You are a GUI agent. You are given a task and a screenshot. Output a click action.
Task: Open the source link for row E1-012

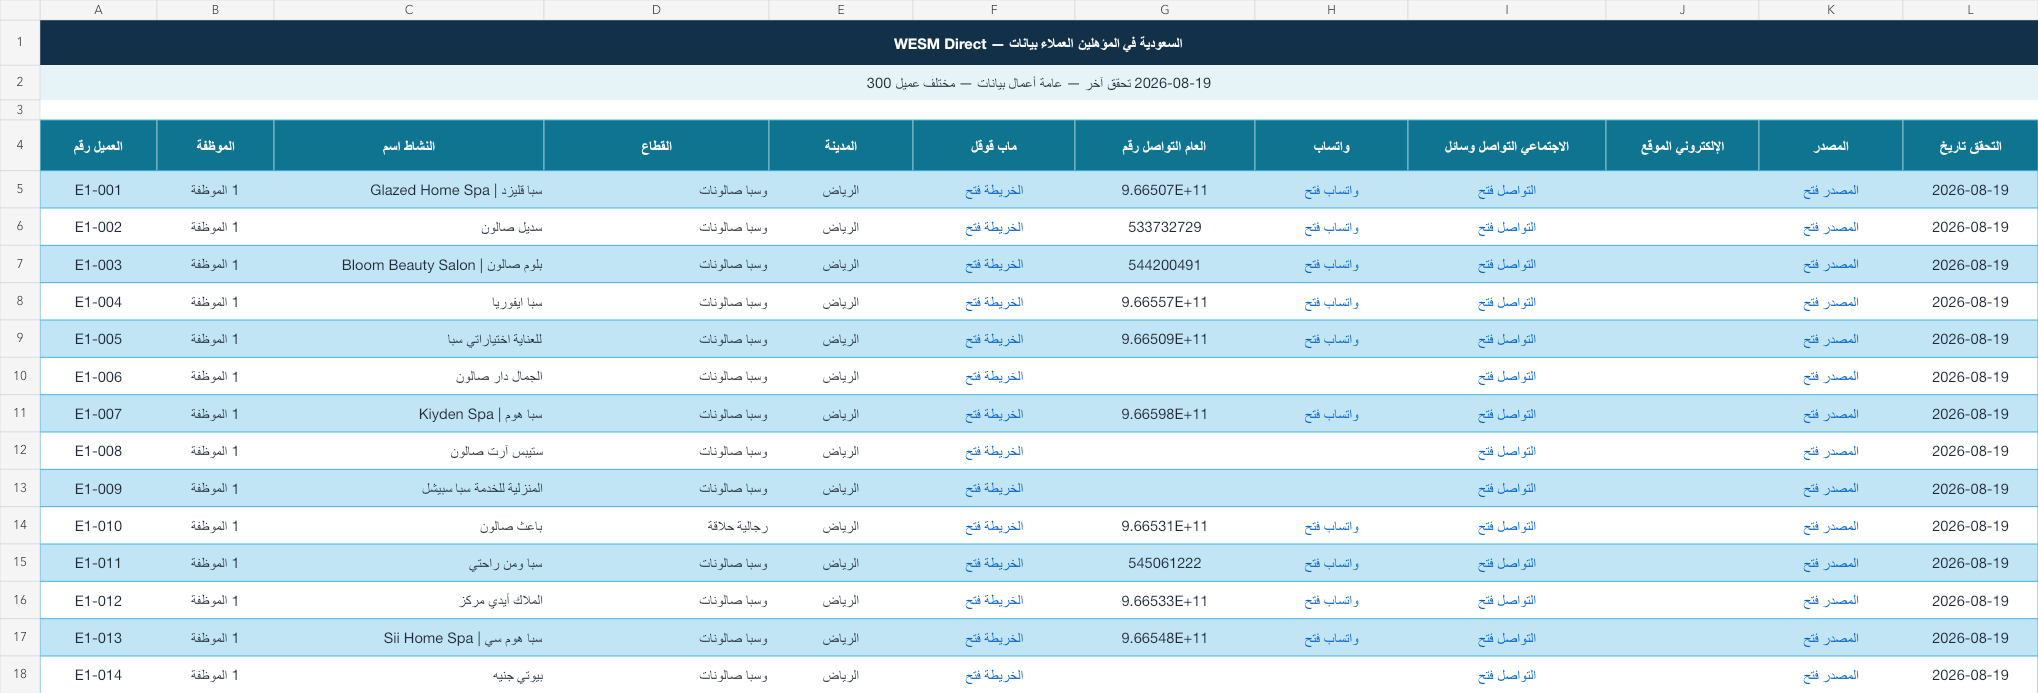click(1830, 601)
